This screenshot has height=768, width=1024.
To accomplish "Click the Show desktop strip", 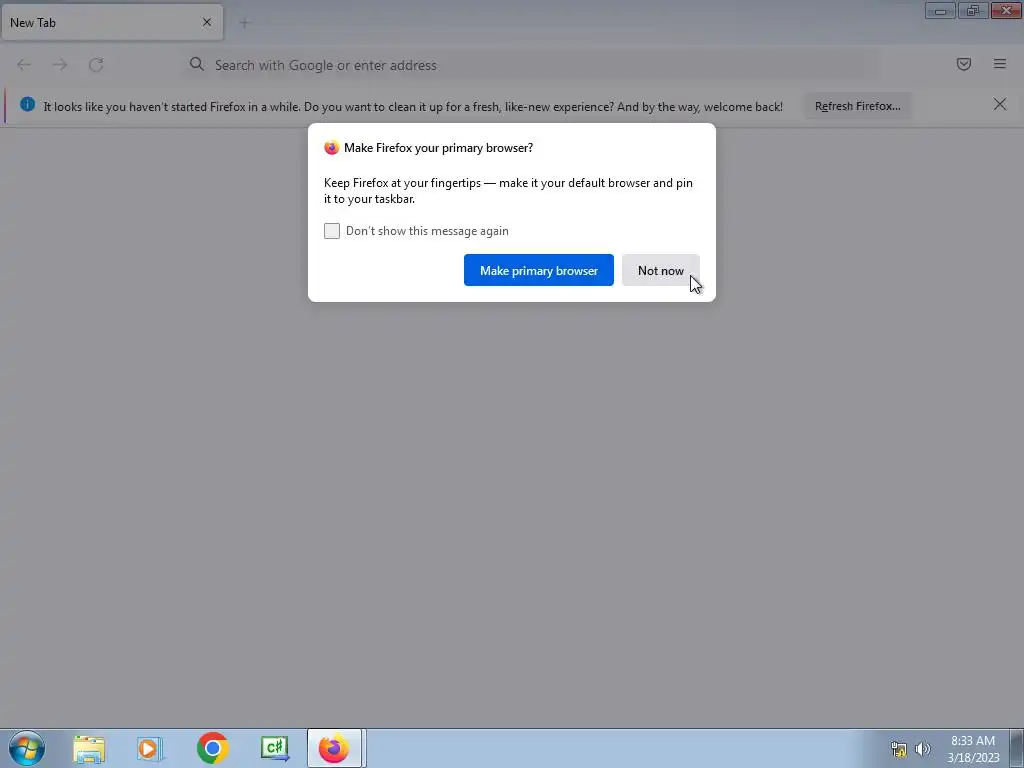I will point(1017,748).
